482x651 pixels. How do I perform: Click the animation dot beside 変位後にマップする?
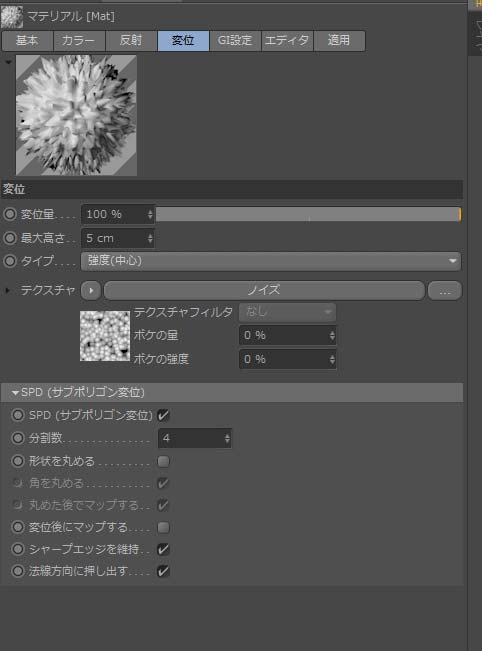pyautogui.click(x=18, y=527)
